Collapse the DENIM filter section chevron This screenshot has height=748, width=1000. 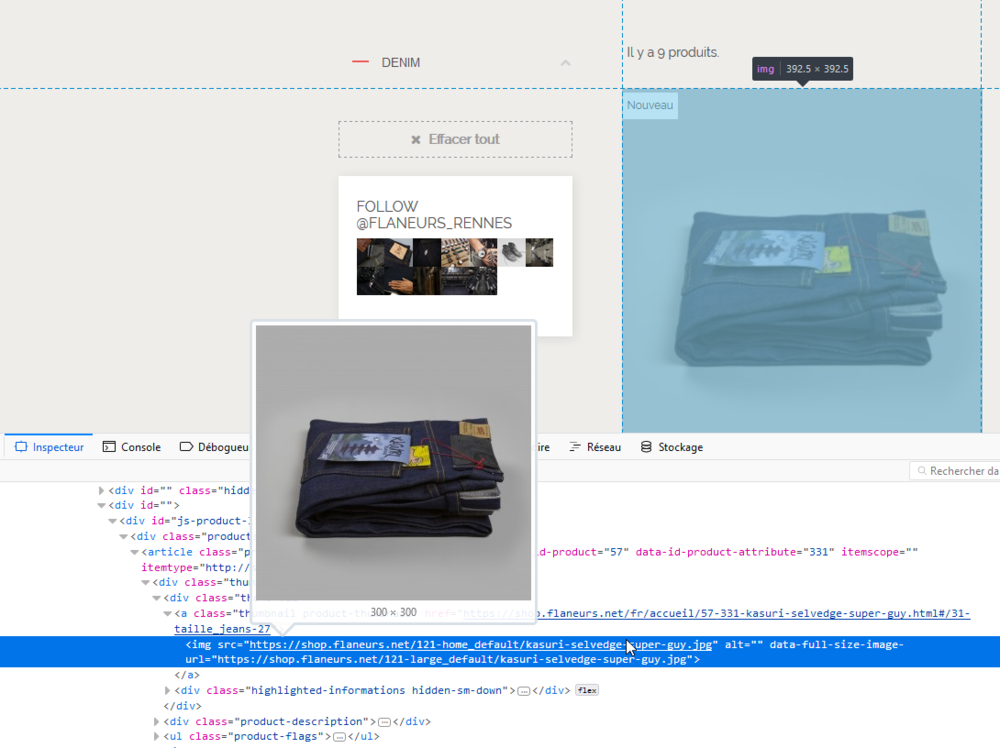tap(565, 62)
